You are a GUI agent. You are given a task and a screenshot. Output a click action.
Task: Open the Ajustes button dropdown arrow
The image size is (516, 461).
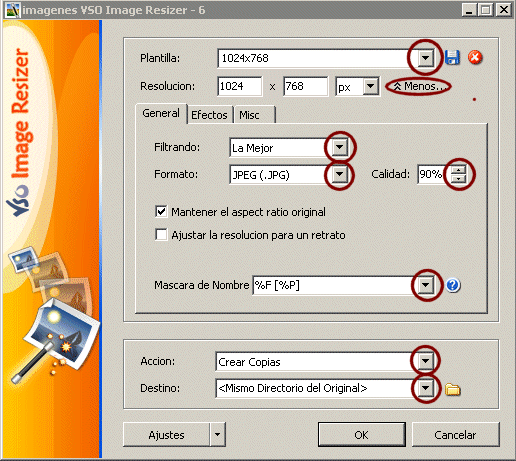[x=217, y=434]
